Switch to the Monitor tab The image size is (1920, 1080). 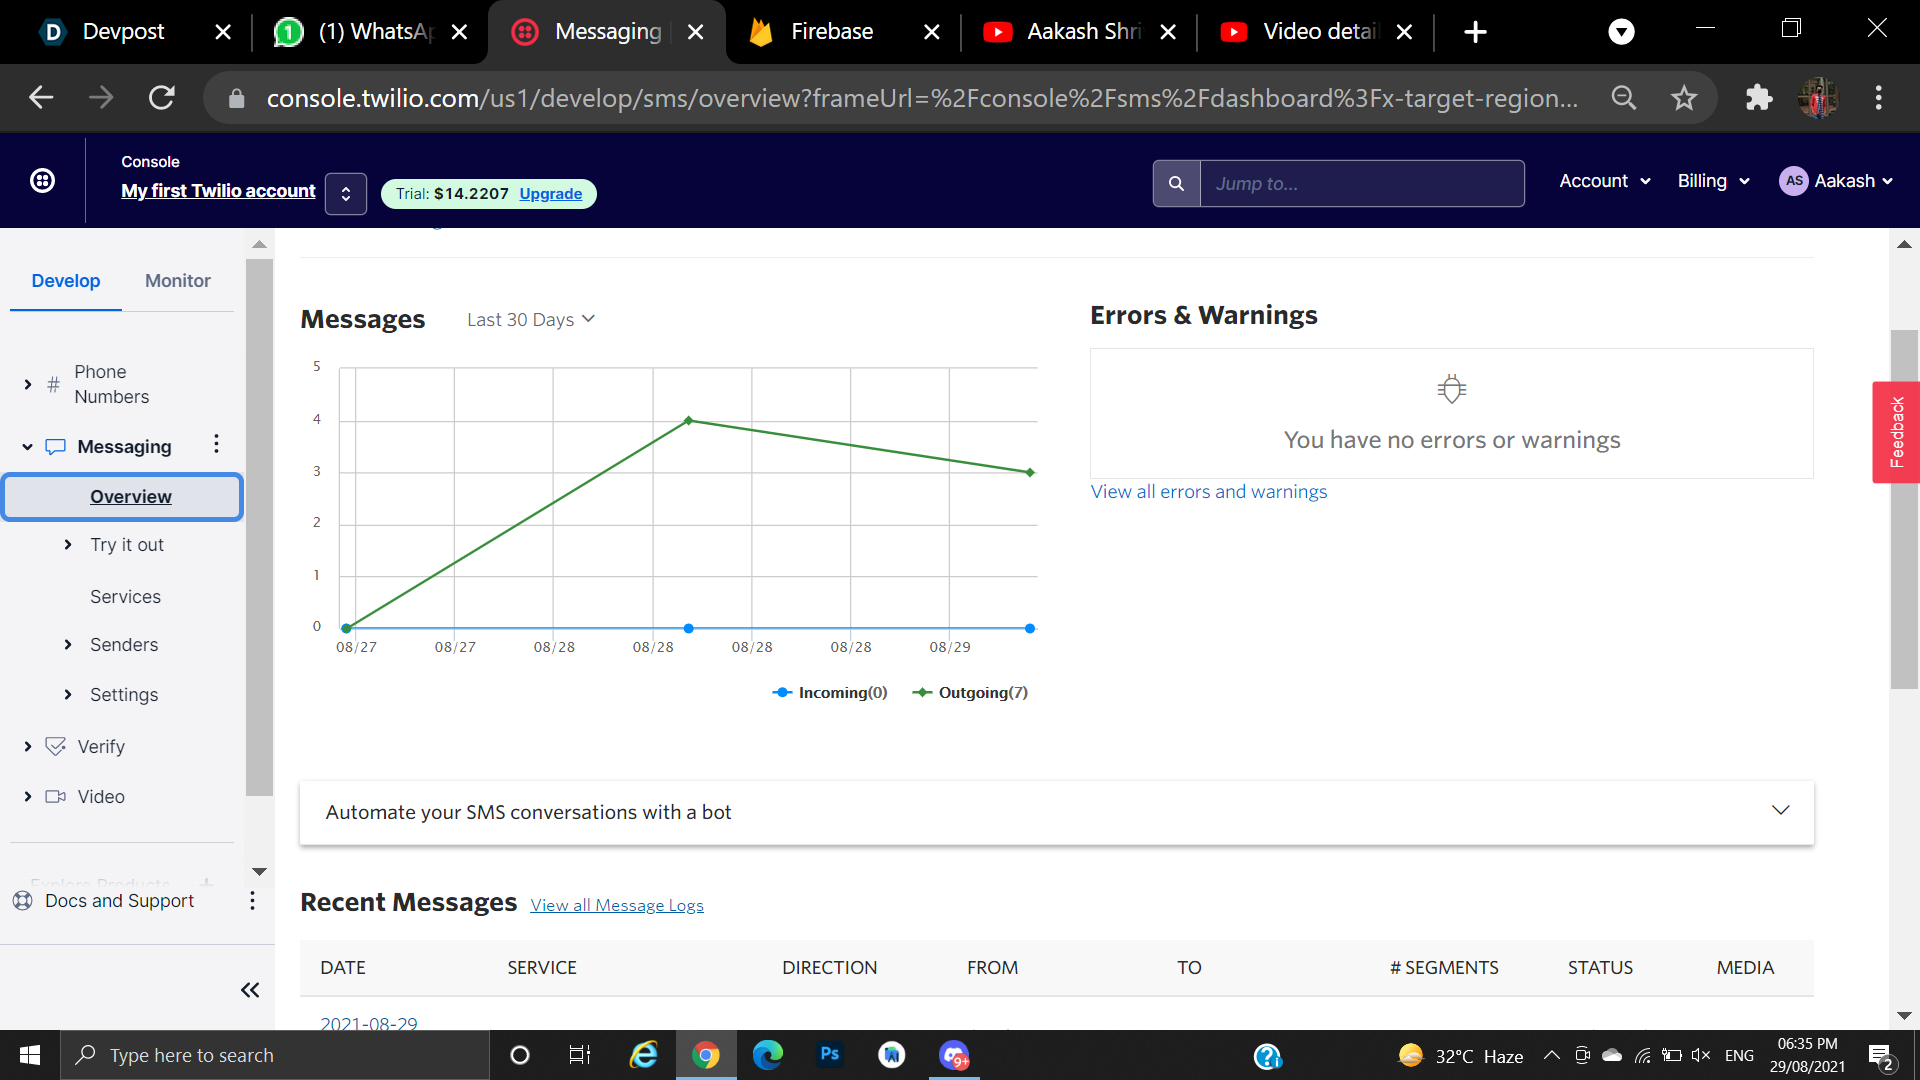pos(178,281)
